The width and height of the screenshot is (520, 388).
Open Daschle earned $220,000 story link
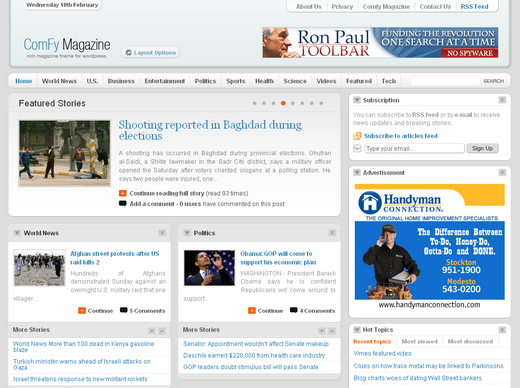[254, 356]
